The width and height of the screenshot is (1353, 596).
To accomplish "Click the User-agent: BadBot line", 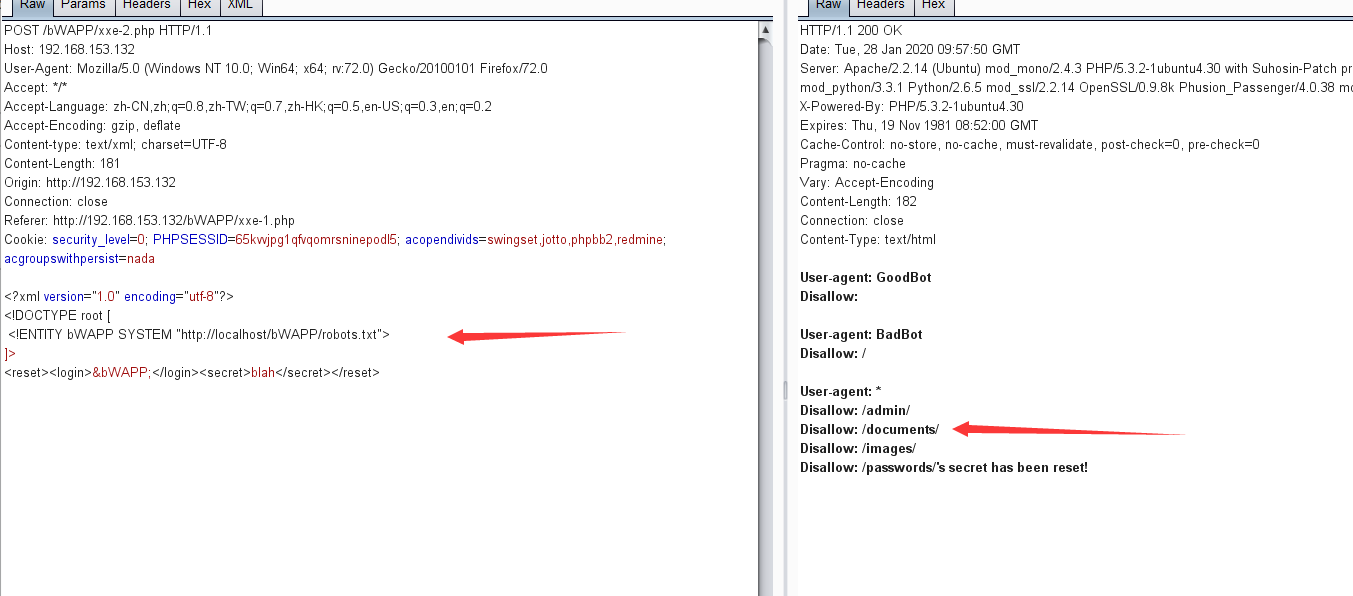I will (861, 335).
